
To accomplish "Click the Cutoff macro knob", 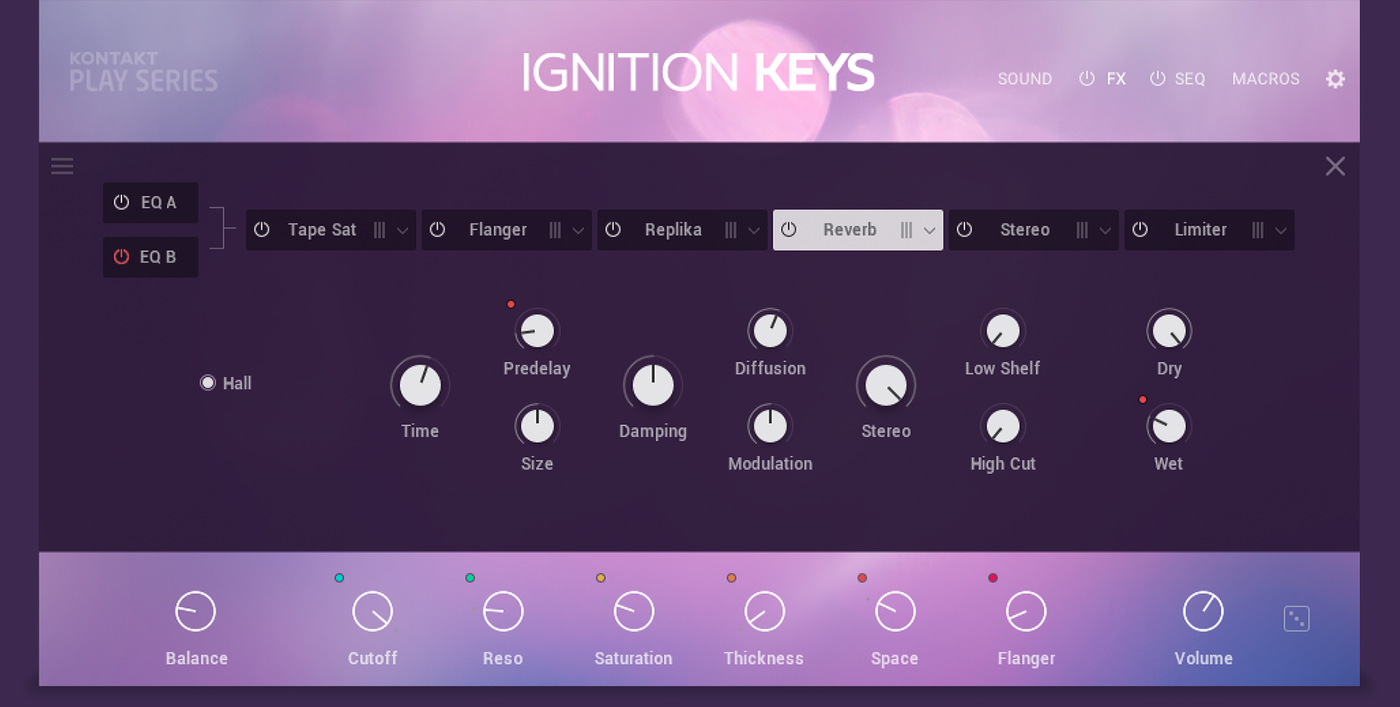I will [x=373, y=611].
